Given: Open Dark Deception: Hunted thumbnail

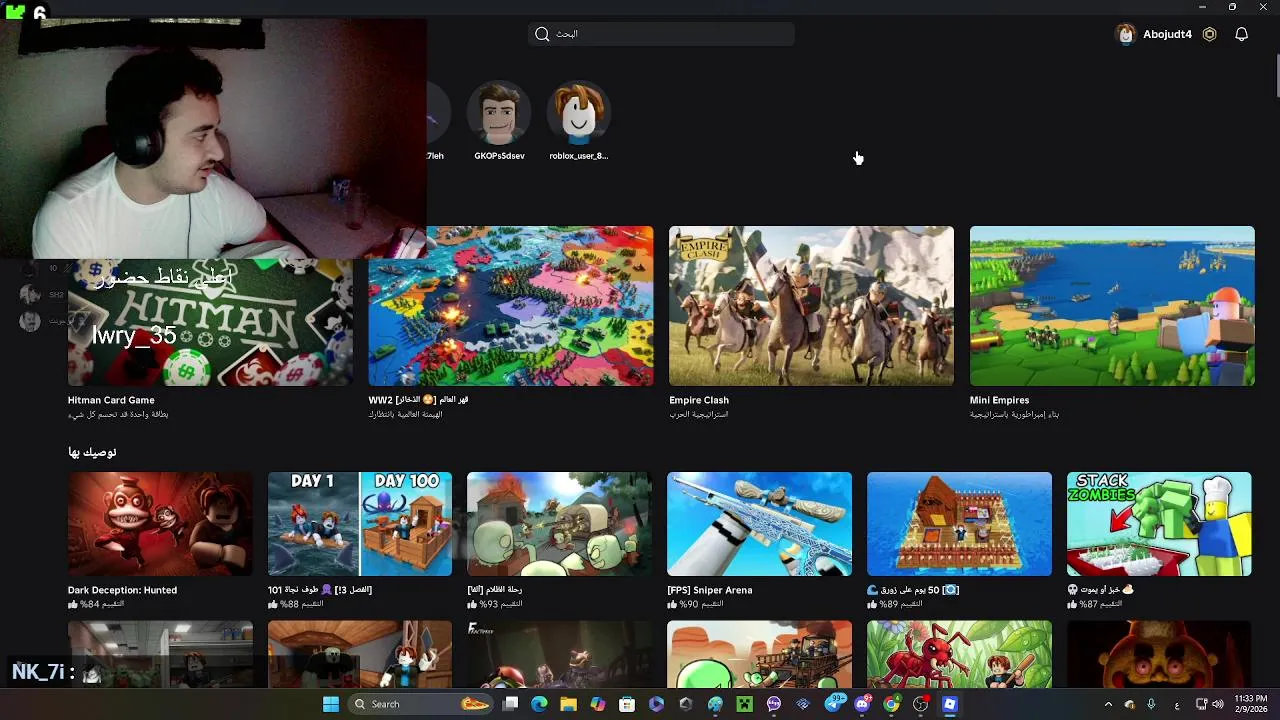Looking at the screenshot, I should [x=160, y=524].
